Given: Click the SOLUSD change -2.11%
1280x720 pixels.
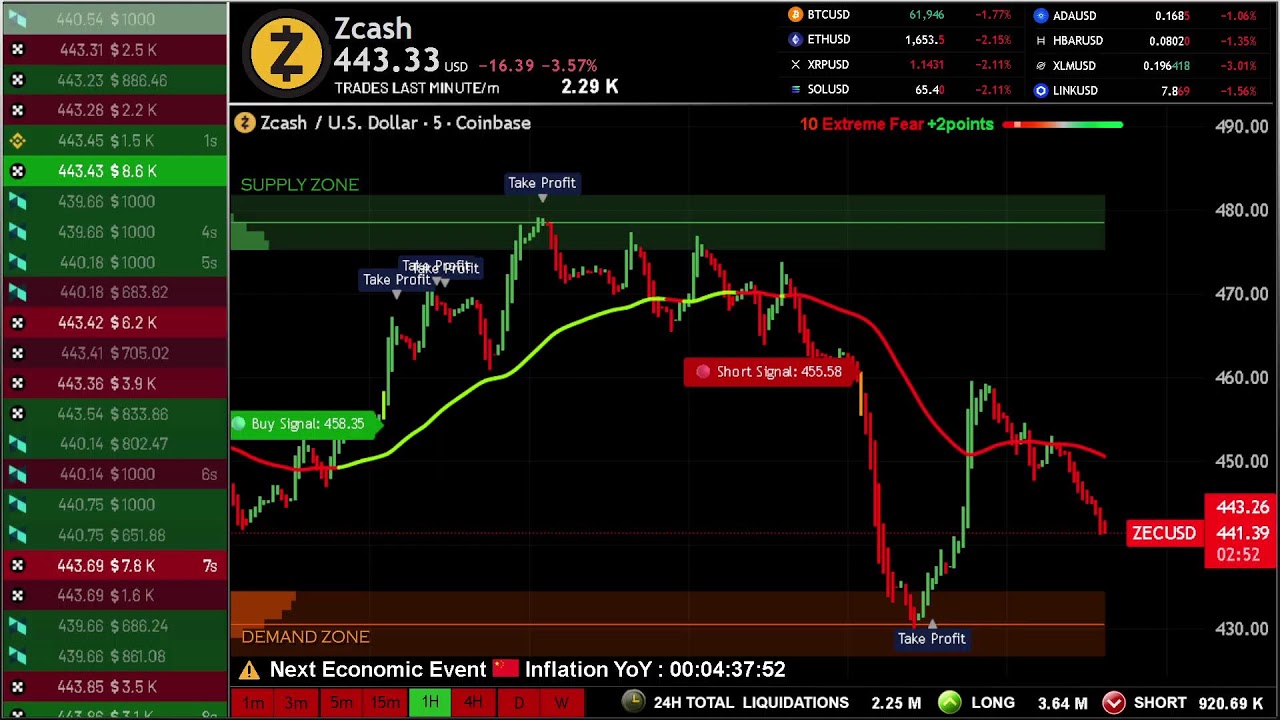Looking at the screenshot, I should (x=993, y=90).
